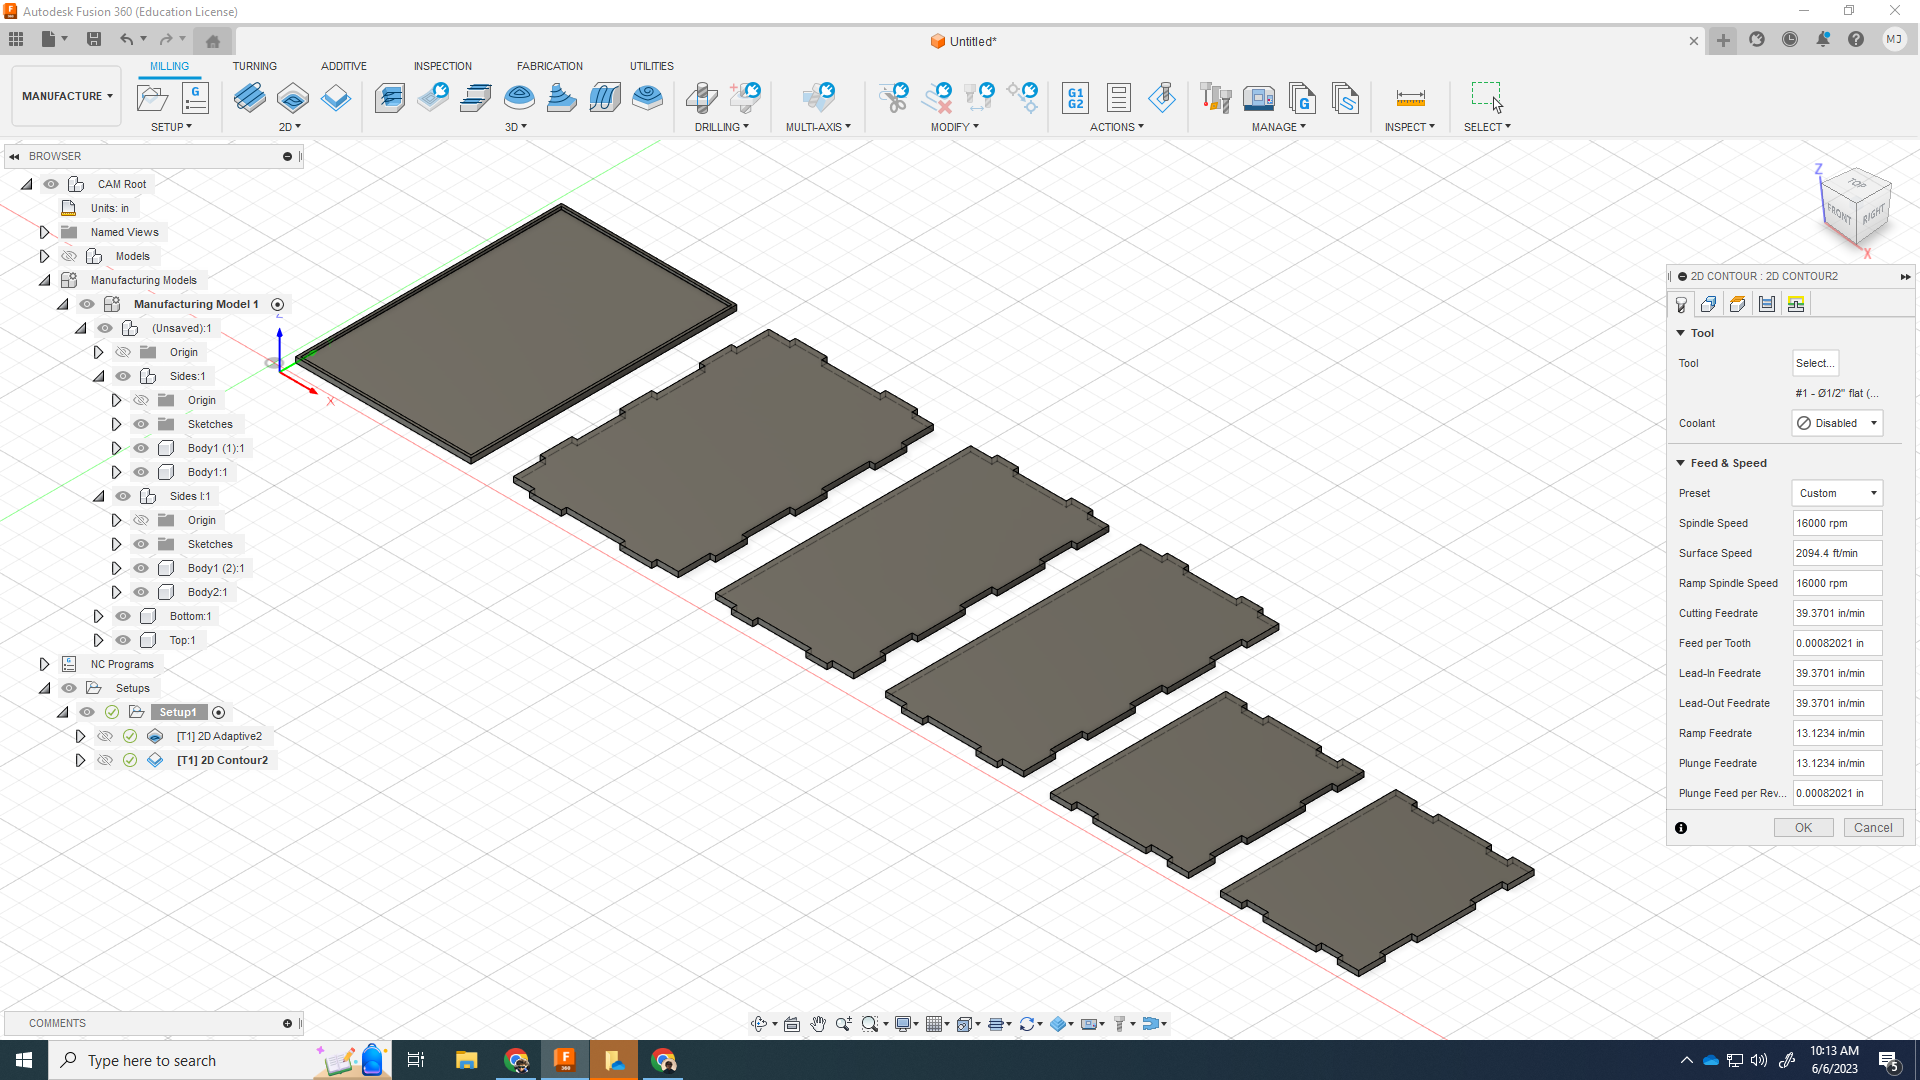This screenshot has width=1920, height=1080.
Task: Click the ViewCube FRONT face
Action: point(1838,212)
